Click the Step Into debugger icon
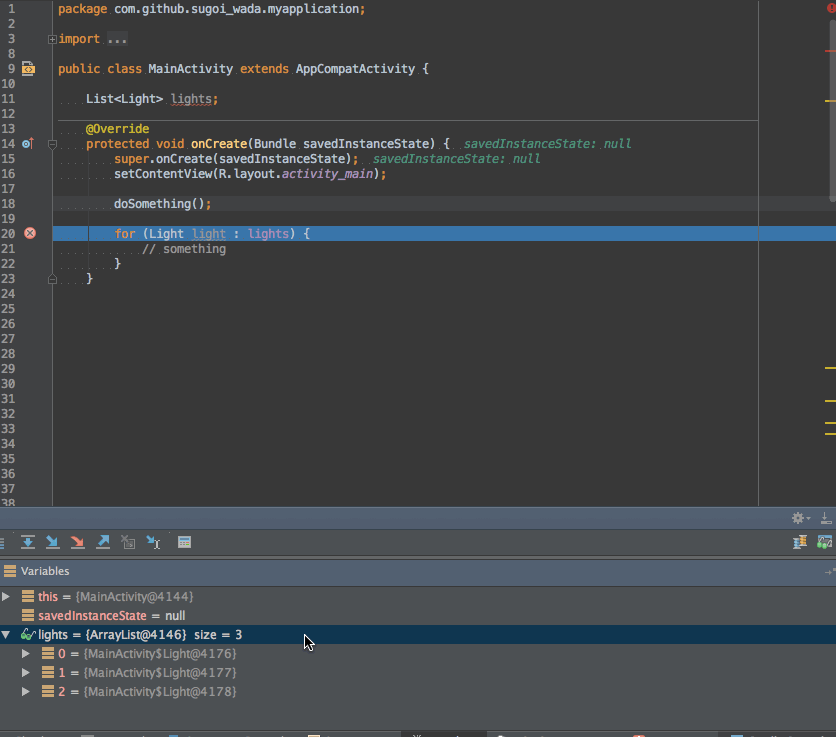The image size is (836, 737). pyautogui.click(x=52, y=542)
